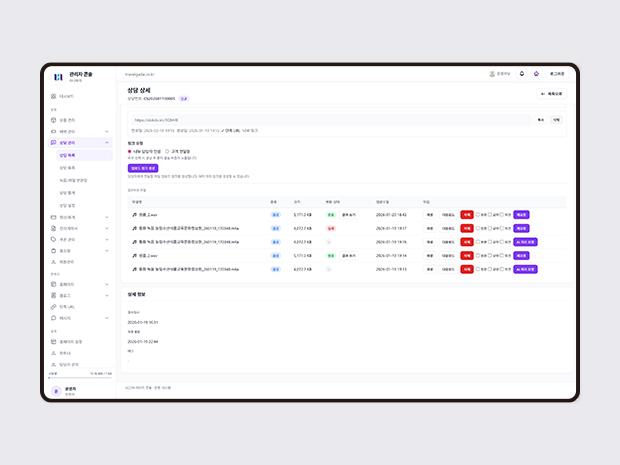Click the notification bell icon in header
Screen dimensions: 620x465
[x=521, y=73]
